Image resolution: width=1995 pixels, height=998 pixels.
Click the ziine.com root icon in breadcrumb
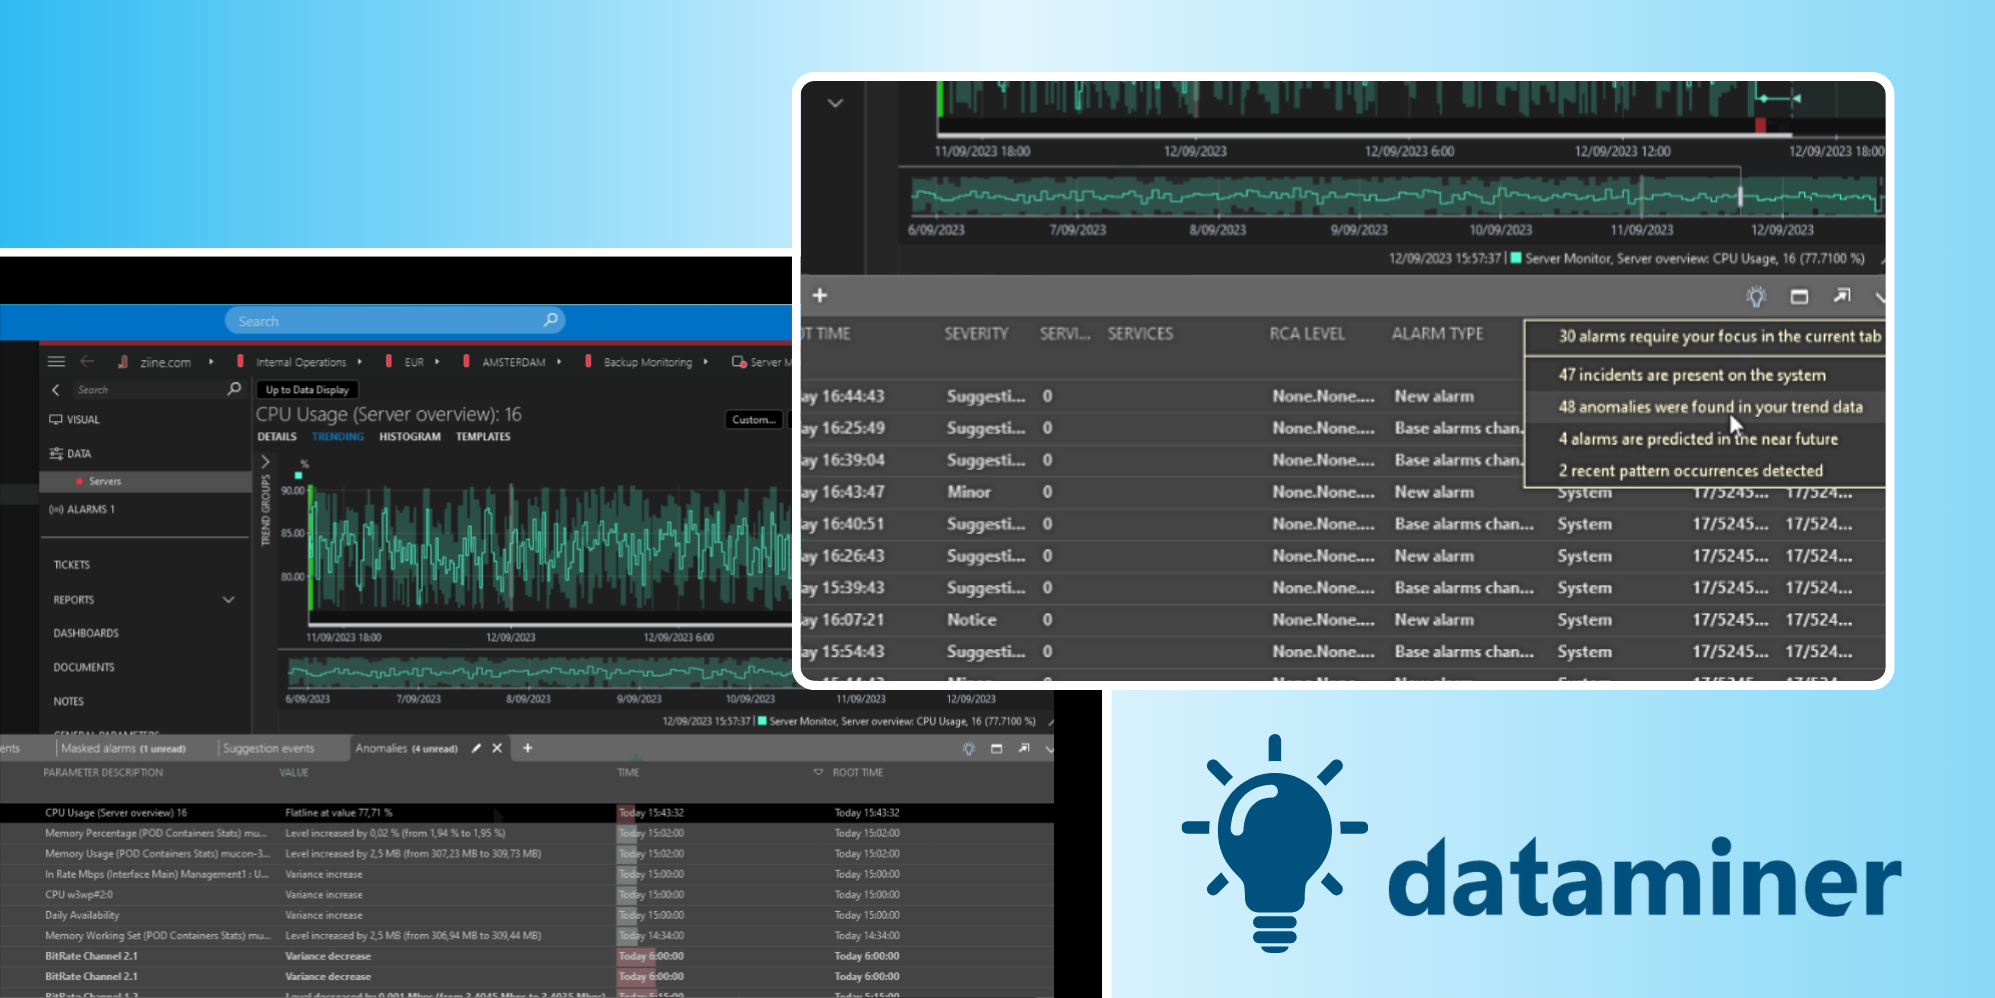coord(122,362)
